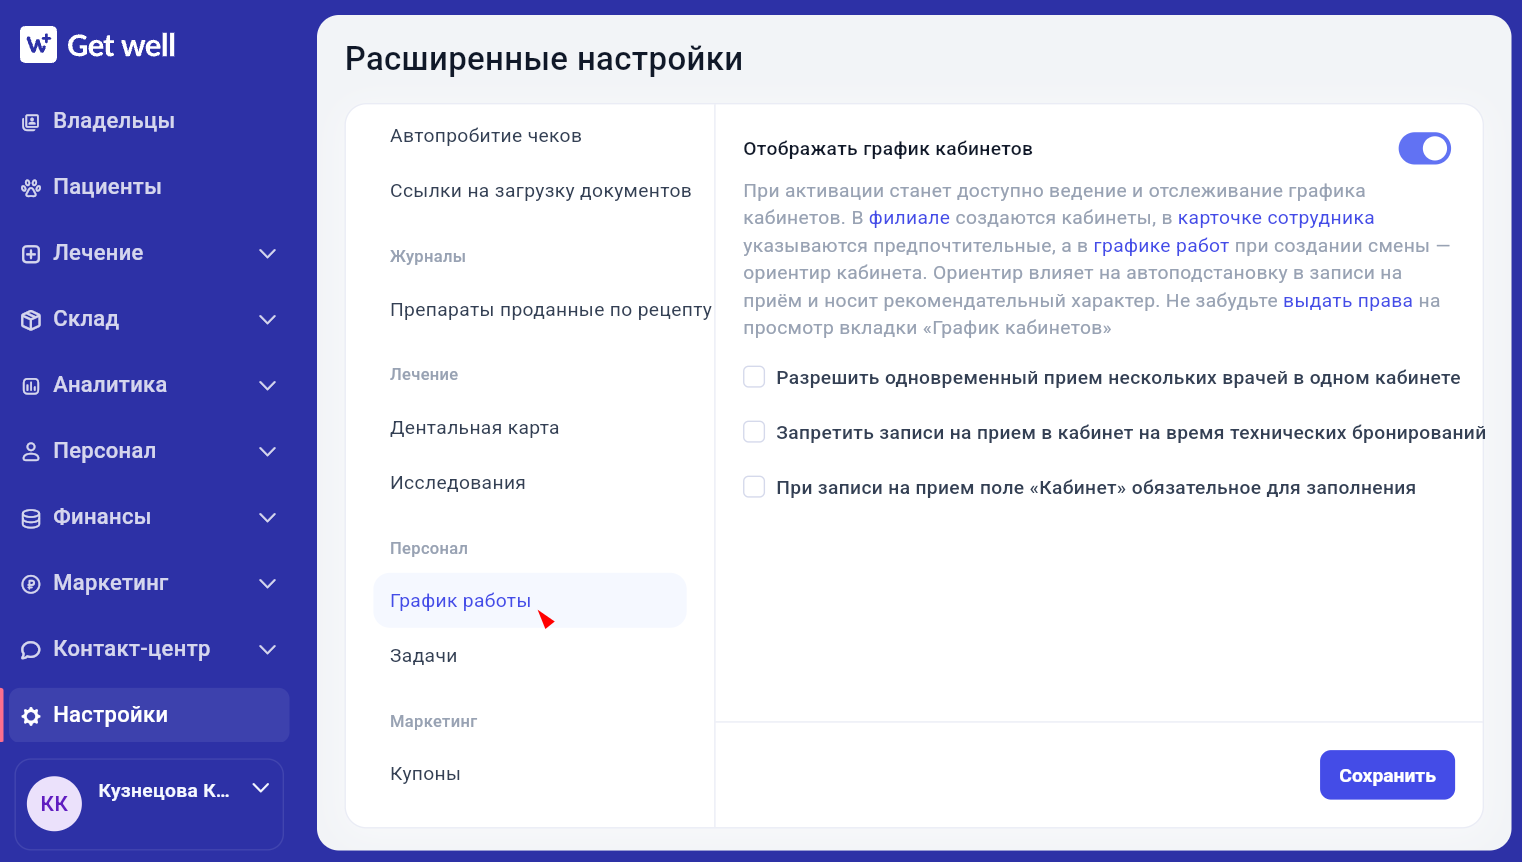Open the Исследования settings item
The height and width of the screenshot is (862, 1522).
pyautogui.click(x=458, y=483)
